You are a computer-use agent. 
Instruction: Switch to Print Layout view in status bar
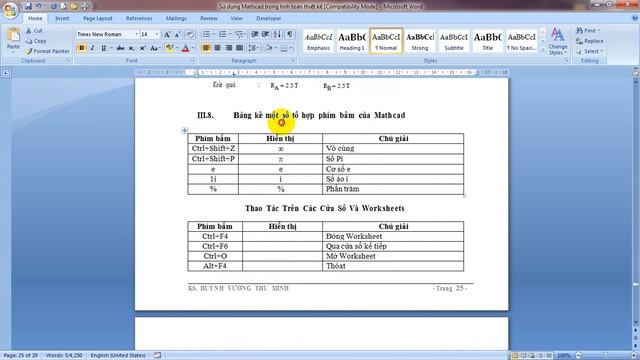pyautogui.click(x=514, y=356)
